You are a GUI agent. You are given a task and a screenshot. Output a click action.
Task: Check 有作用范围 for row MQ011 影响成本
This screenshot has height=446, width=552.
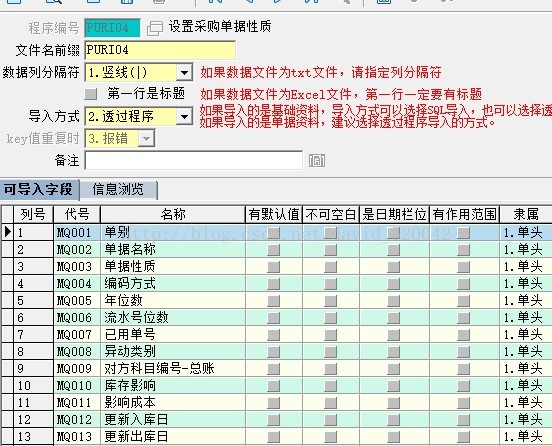464,403
